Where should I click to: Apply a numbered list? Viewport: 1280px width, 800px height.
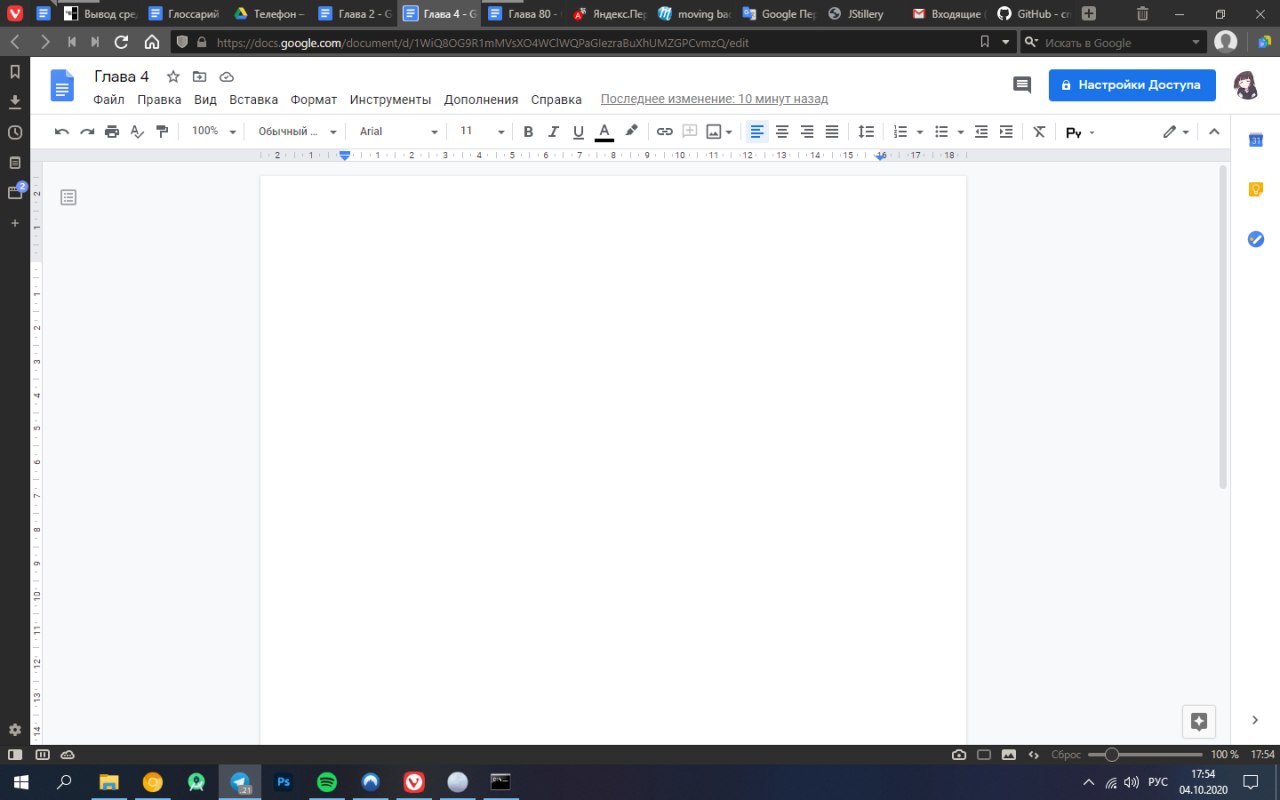click(900, 131)
